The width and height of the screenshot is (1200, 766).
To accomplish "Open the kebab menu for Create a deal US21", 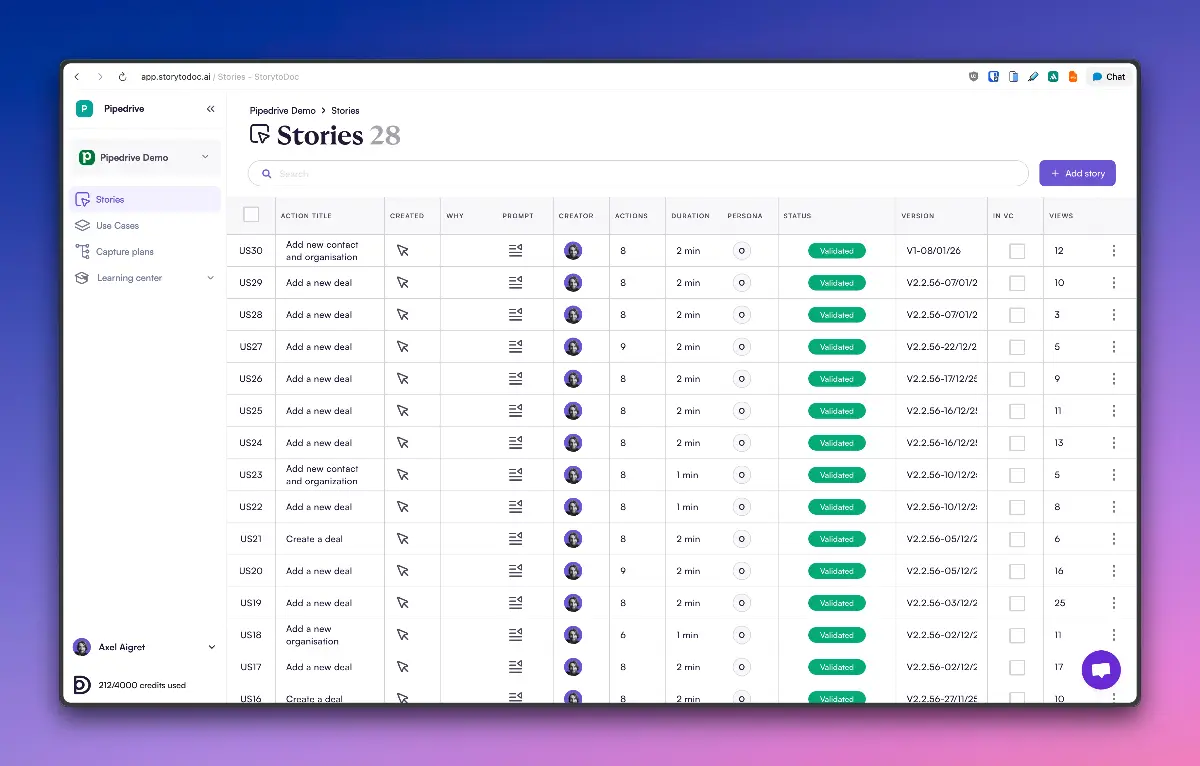I will [1114, 538].
